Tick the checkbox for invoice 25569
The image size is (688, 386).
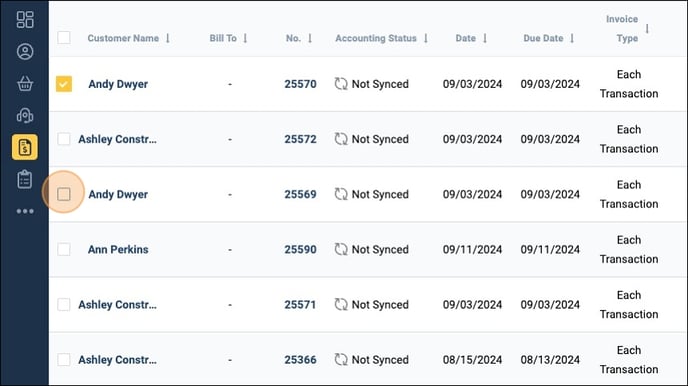click(x=64, y=194)
